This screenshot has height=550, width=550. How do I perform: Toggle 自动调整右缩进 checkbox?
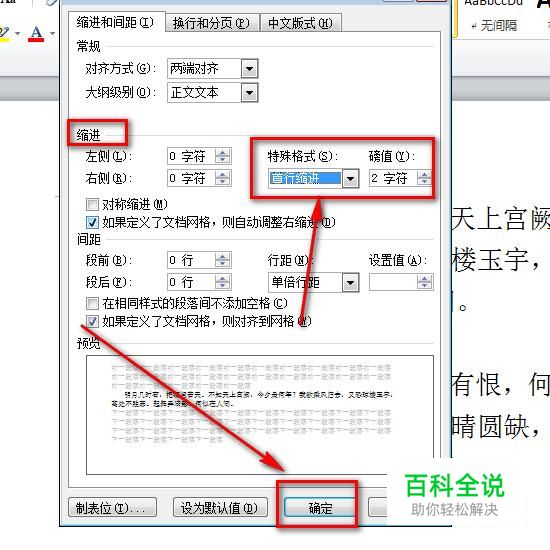click(92, 222)
